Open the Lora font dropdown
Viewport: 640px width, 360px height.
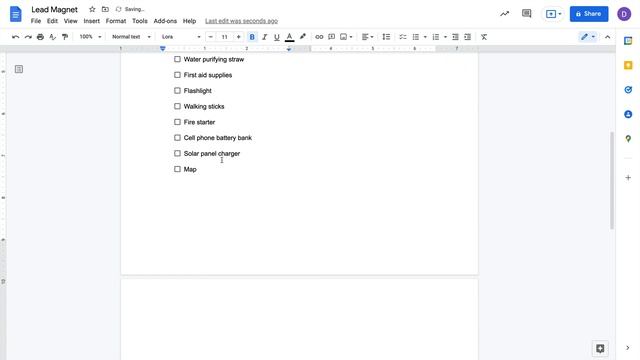181,37
